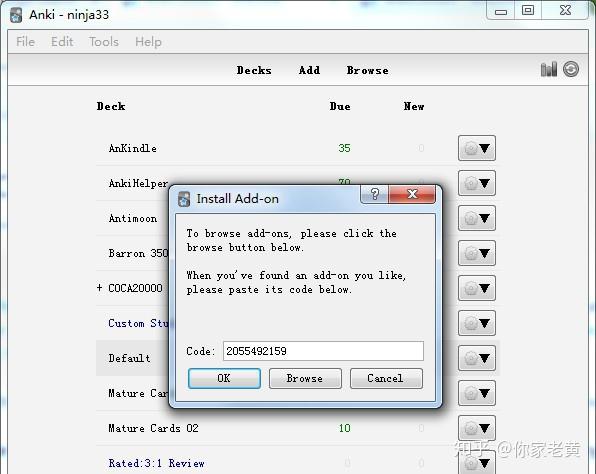Open options gear for AnkiHelper deck

477,183
